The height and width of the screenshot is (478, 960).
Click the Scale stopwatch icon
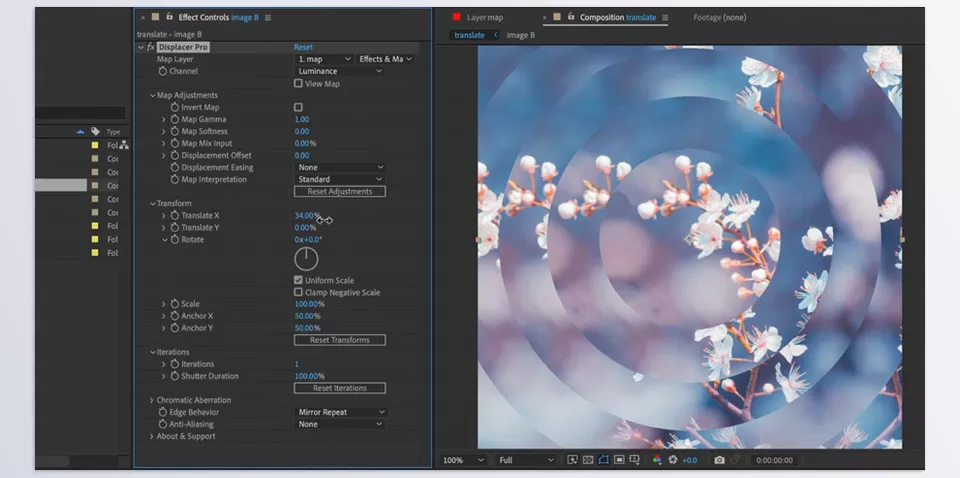point(175,304)
